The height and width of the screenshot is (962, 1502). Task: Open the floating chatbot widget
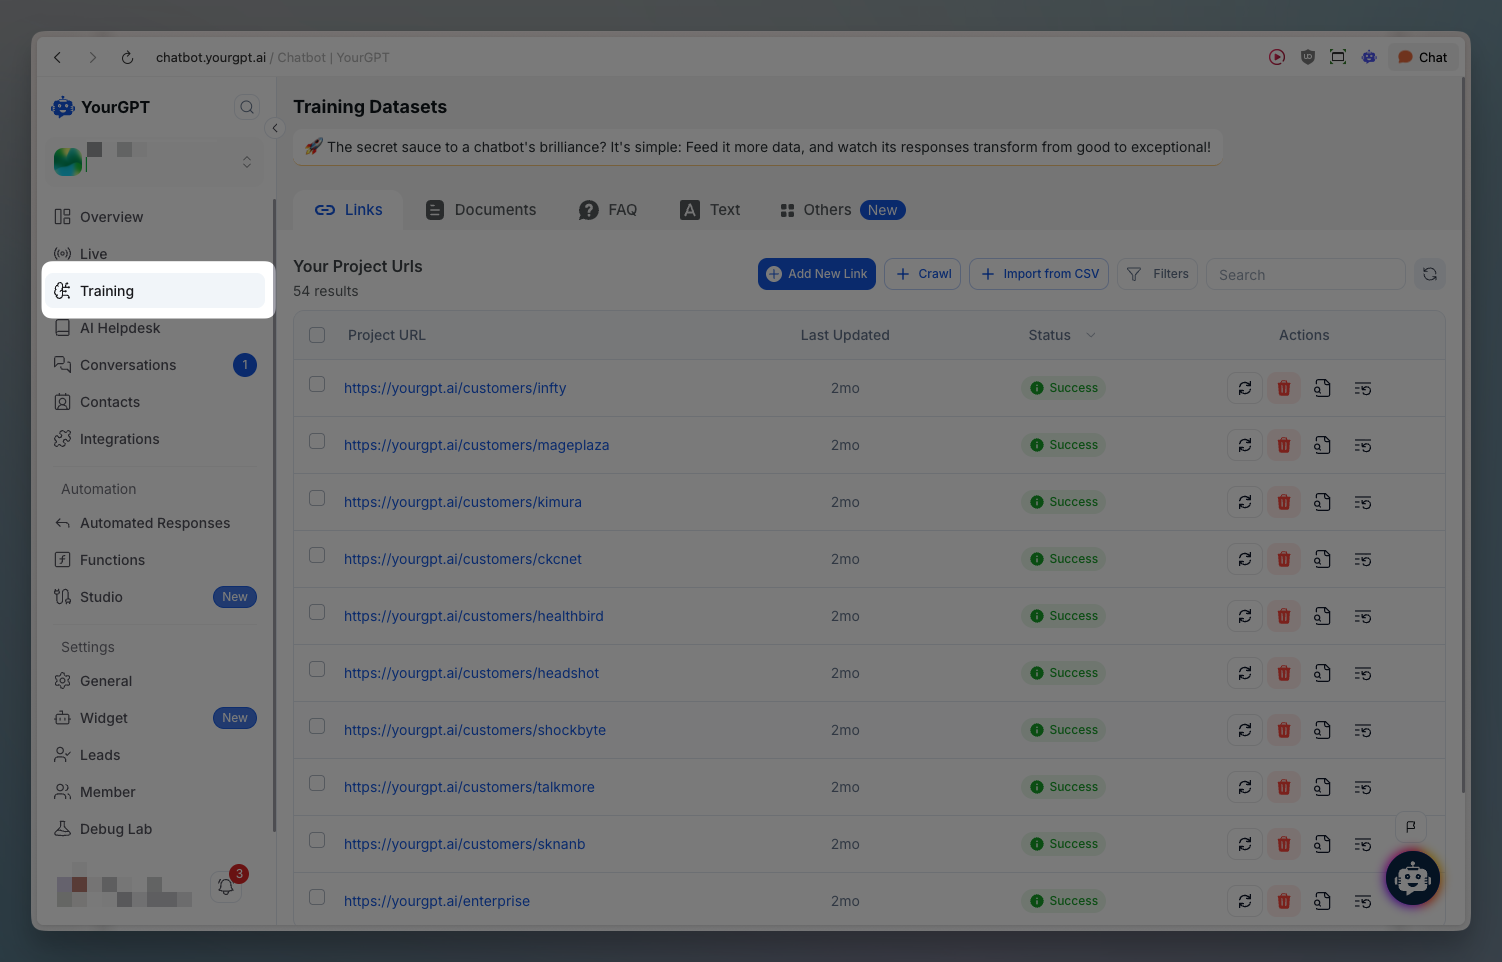point(1412,879)
